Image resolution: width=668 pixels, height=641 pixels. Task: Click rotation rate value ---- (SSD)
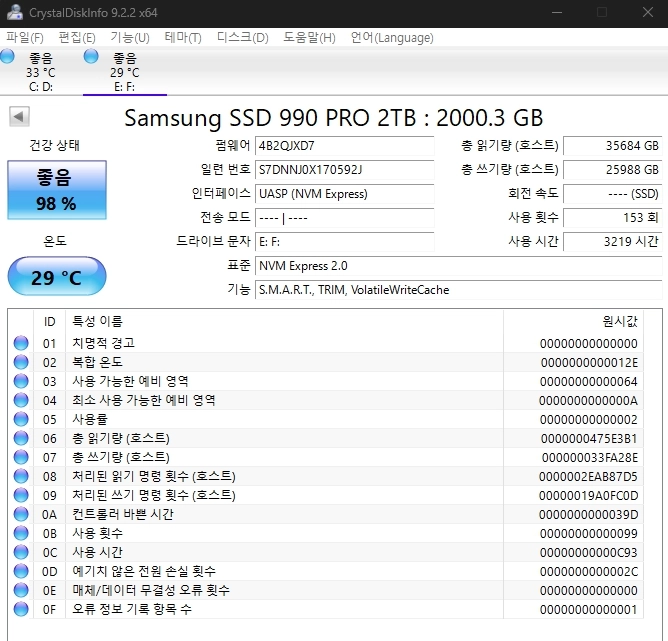(x=613, y=194)
